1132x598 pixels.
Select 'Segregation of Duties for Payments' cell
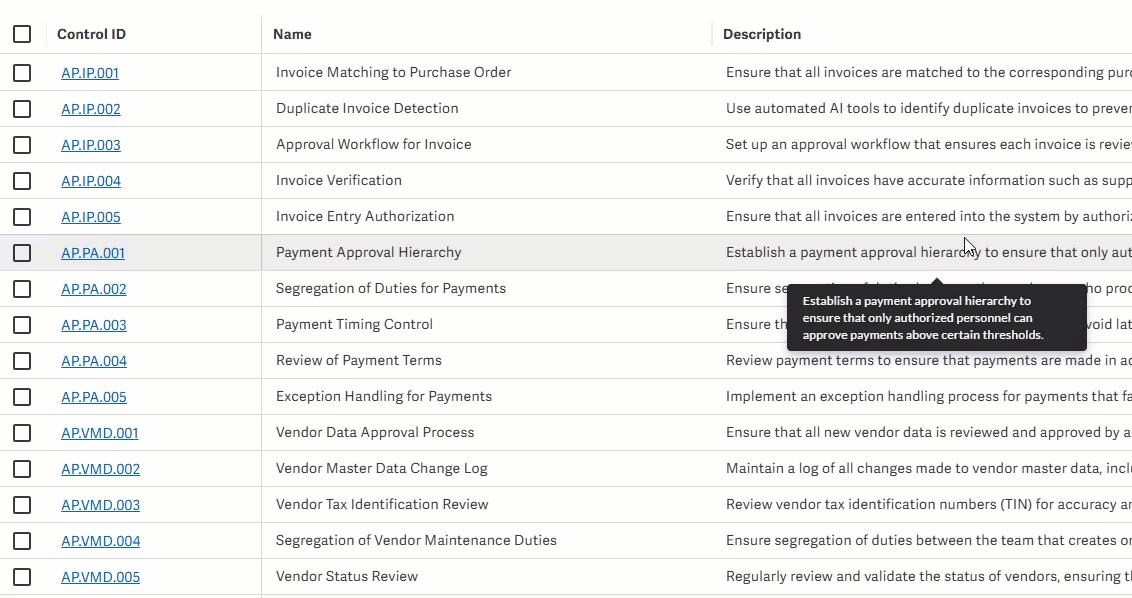[391, 289]
